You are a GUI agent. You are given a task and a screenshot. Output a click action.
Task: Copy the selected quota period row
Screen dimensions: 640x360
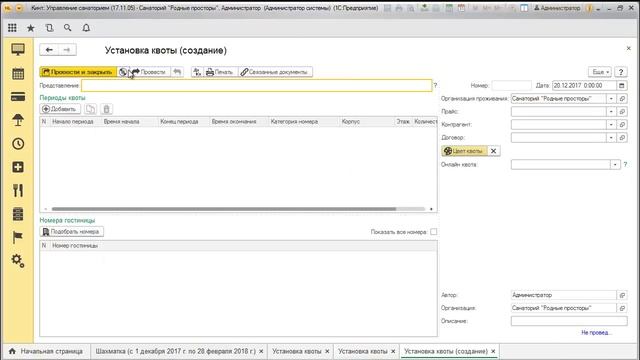(90, 109)
